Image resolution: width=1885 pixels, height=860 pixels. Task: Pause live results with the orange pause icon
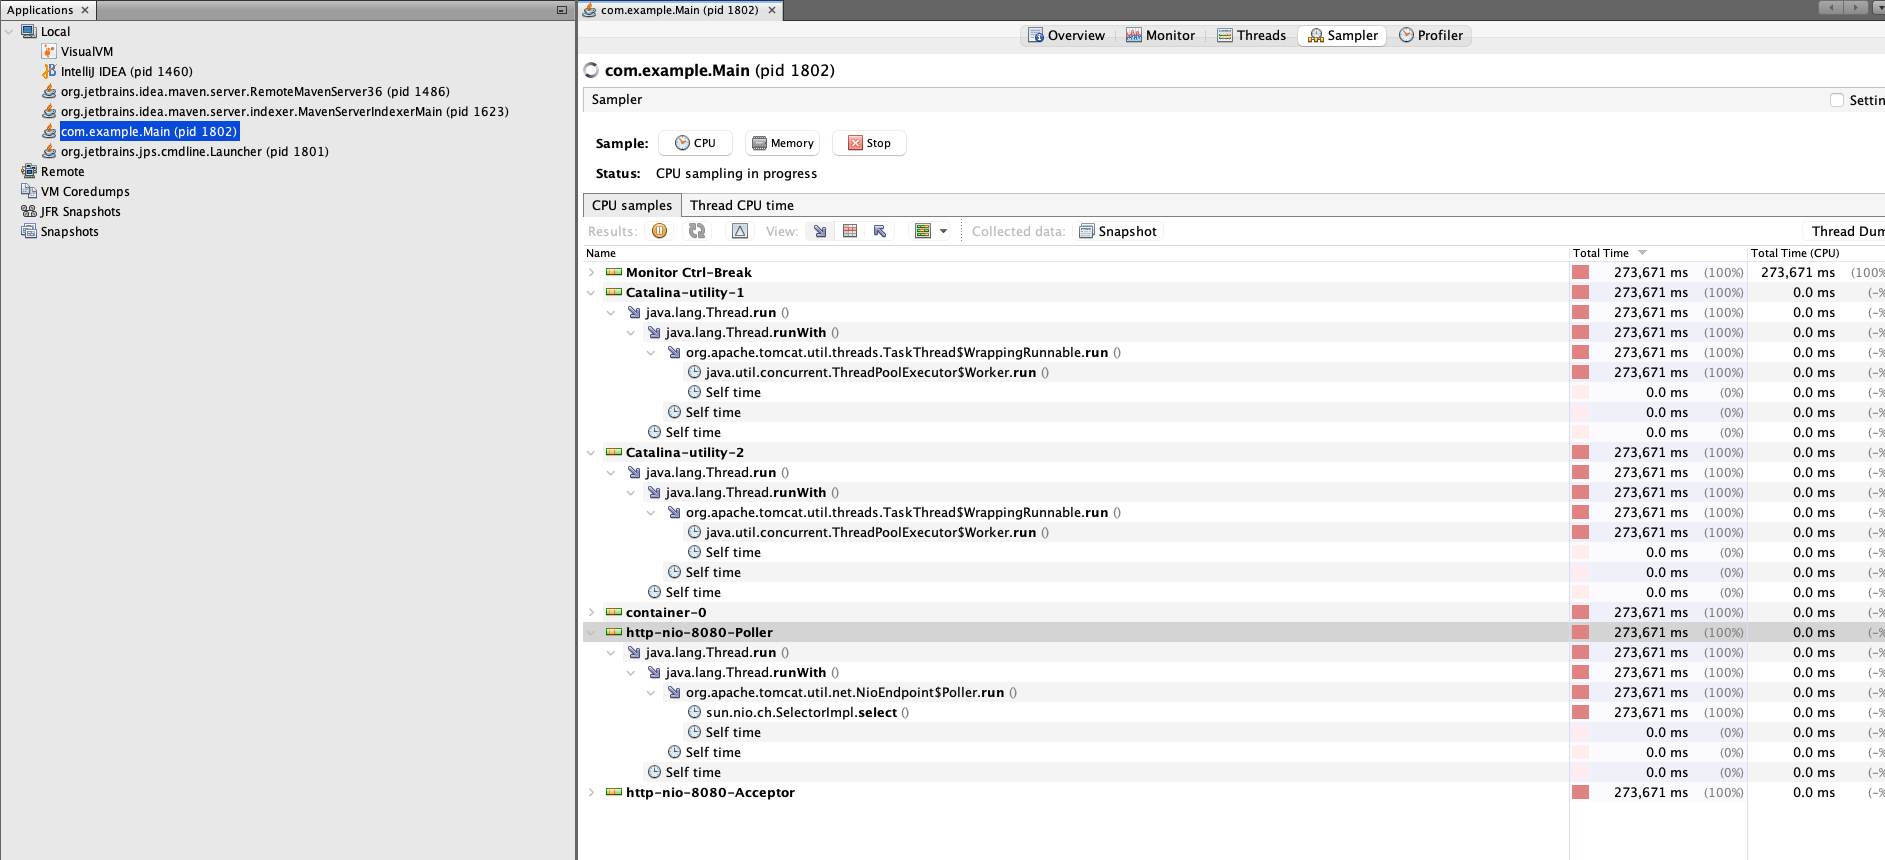(659, 231)
